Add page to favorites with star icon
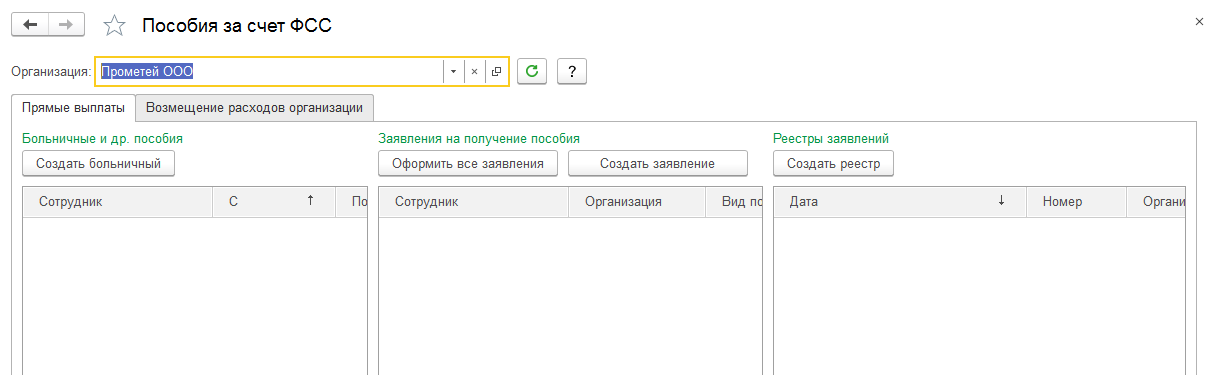This screenshot has width=1209, height=375. (115, 26)
